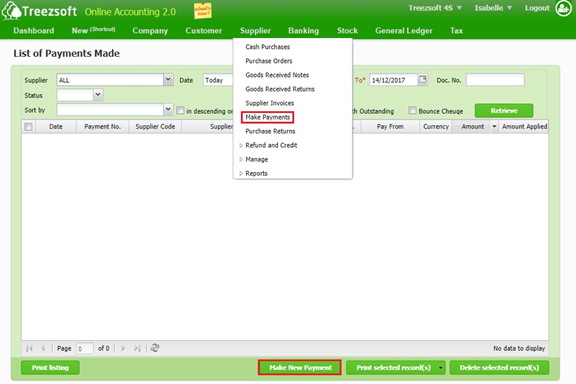Open the Amount column menu arrow
The width and height of the screenshot is (576, 384).
494,126
